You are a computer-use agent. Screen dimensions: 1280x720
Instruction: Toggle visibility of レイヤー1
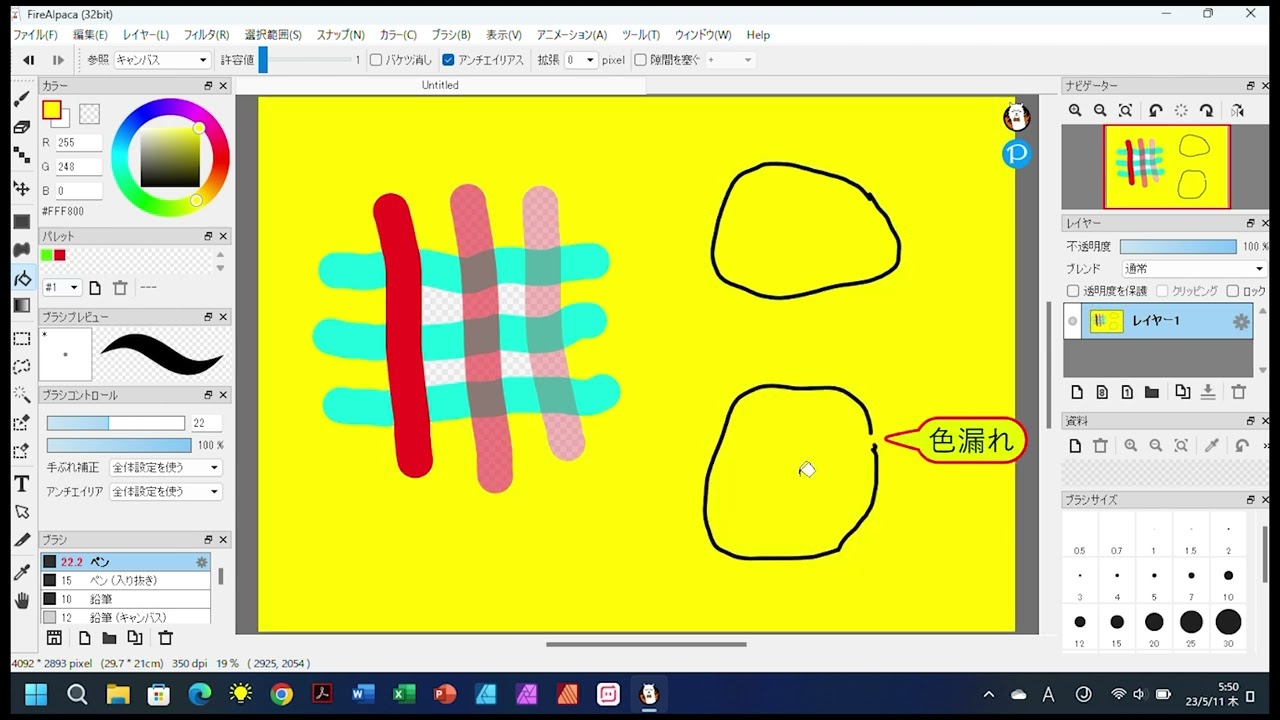click(x=1072, y=321)
